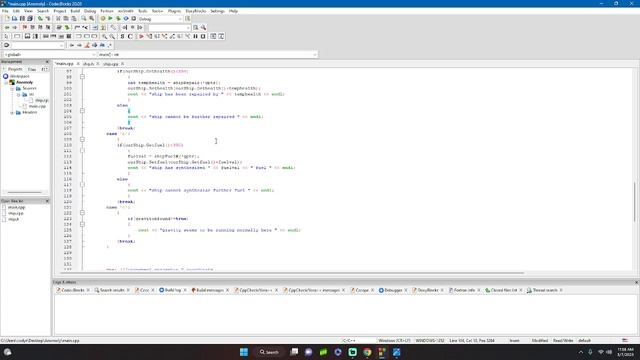
Task: Click the editor vertical scrollbar
Action: point(634,202)
